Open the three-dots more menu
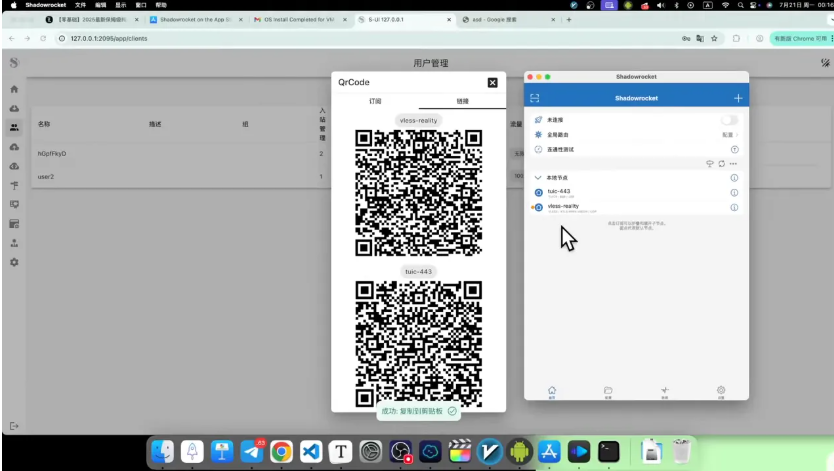834x471 pixels. [733, 164]
